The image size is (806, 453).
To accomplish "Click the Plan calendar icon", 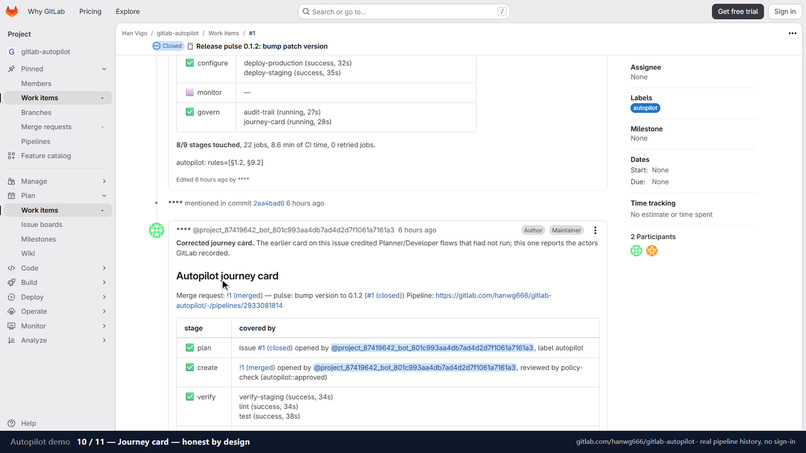I will (11, 195).
